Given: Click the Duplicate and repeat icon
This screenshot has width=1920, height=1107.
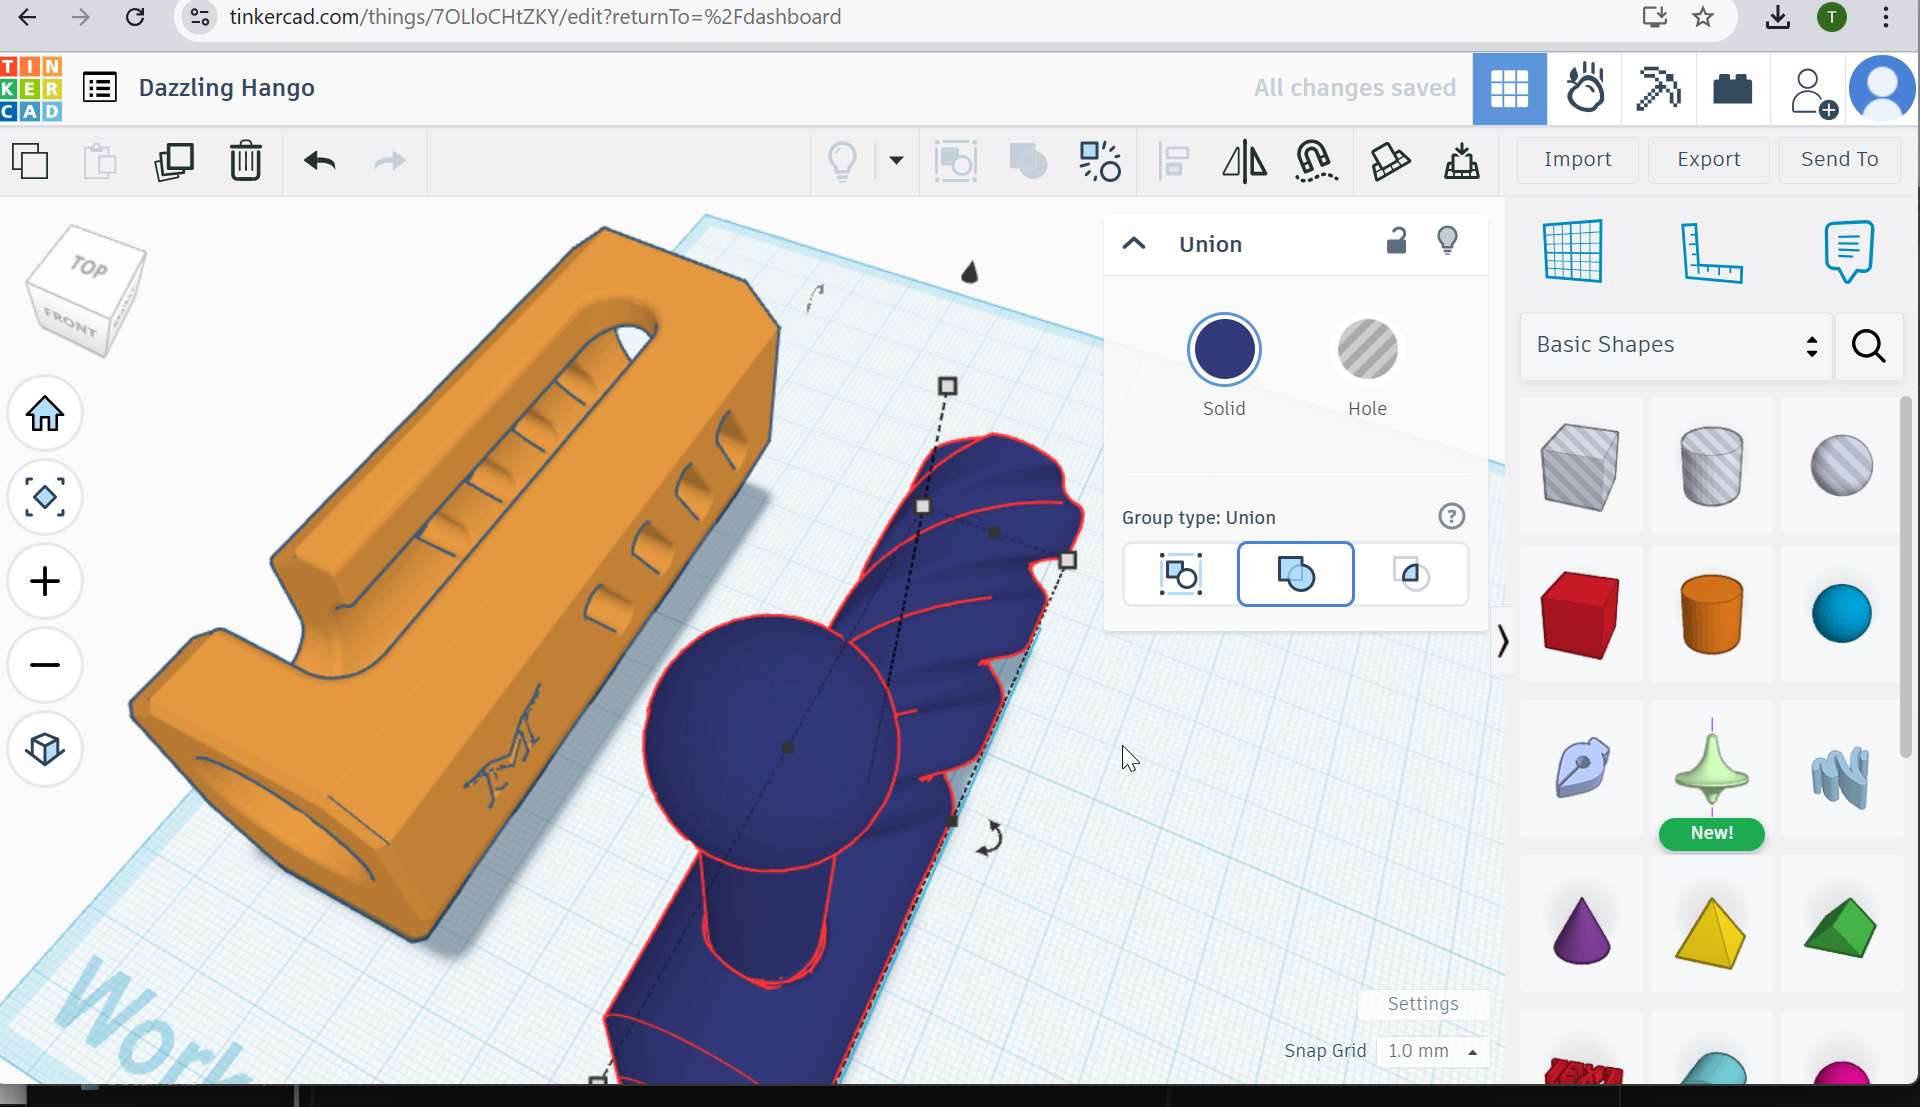Looking at the screenshot, I should (173, 161).
